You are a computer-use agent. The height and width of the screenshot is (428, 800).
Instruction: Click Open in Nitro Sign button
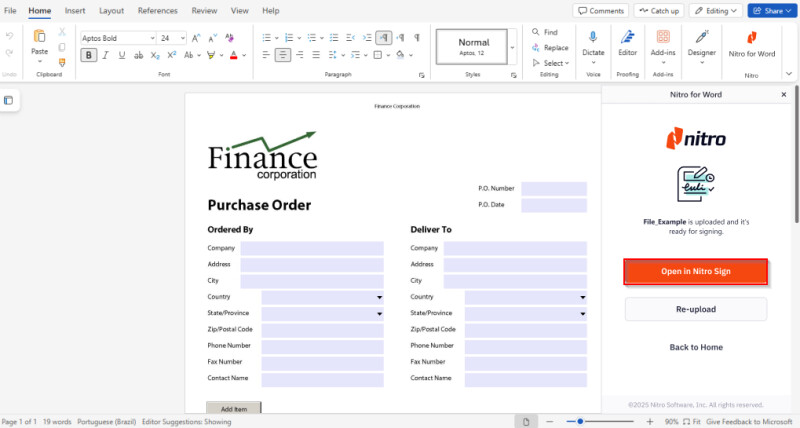click(x=696, y=272)
